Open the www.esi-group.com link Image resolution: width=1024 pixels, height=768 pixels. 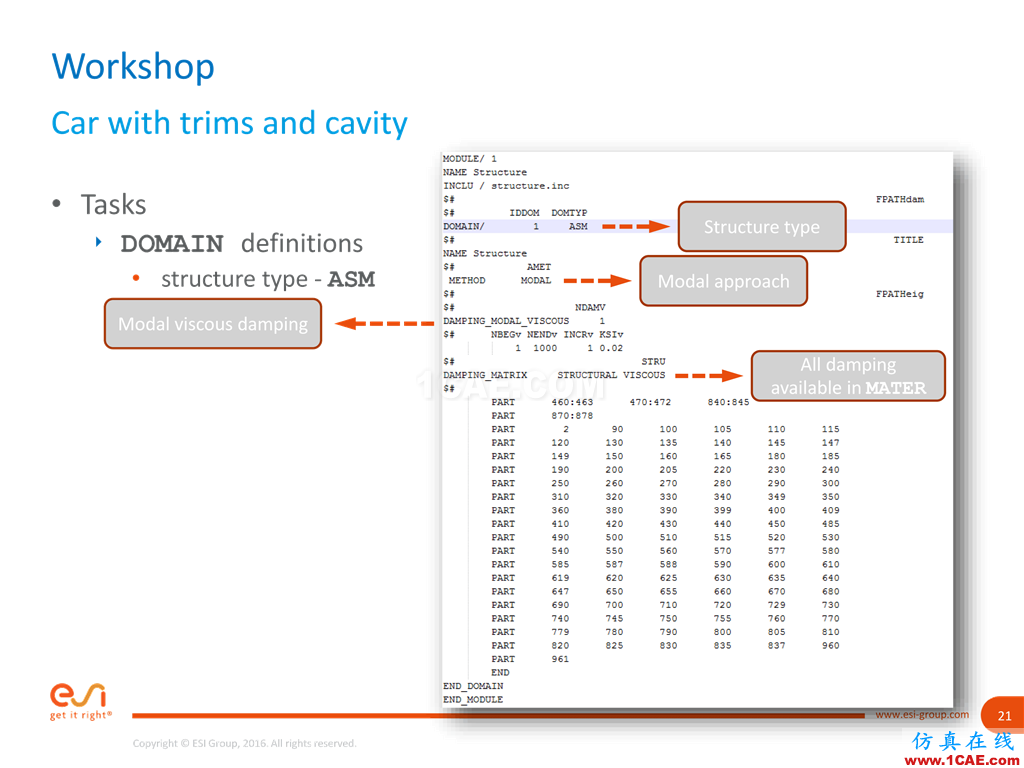[x=921, y=714]
